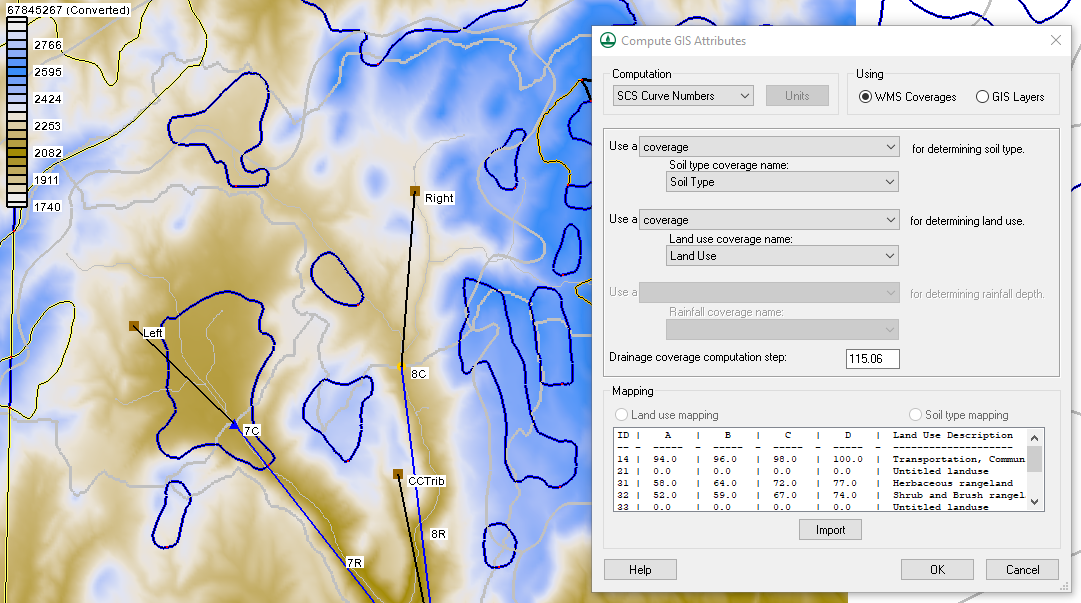Click the Compute GIS Attributes dialog title

(683, 41)
